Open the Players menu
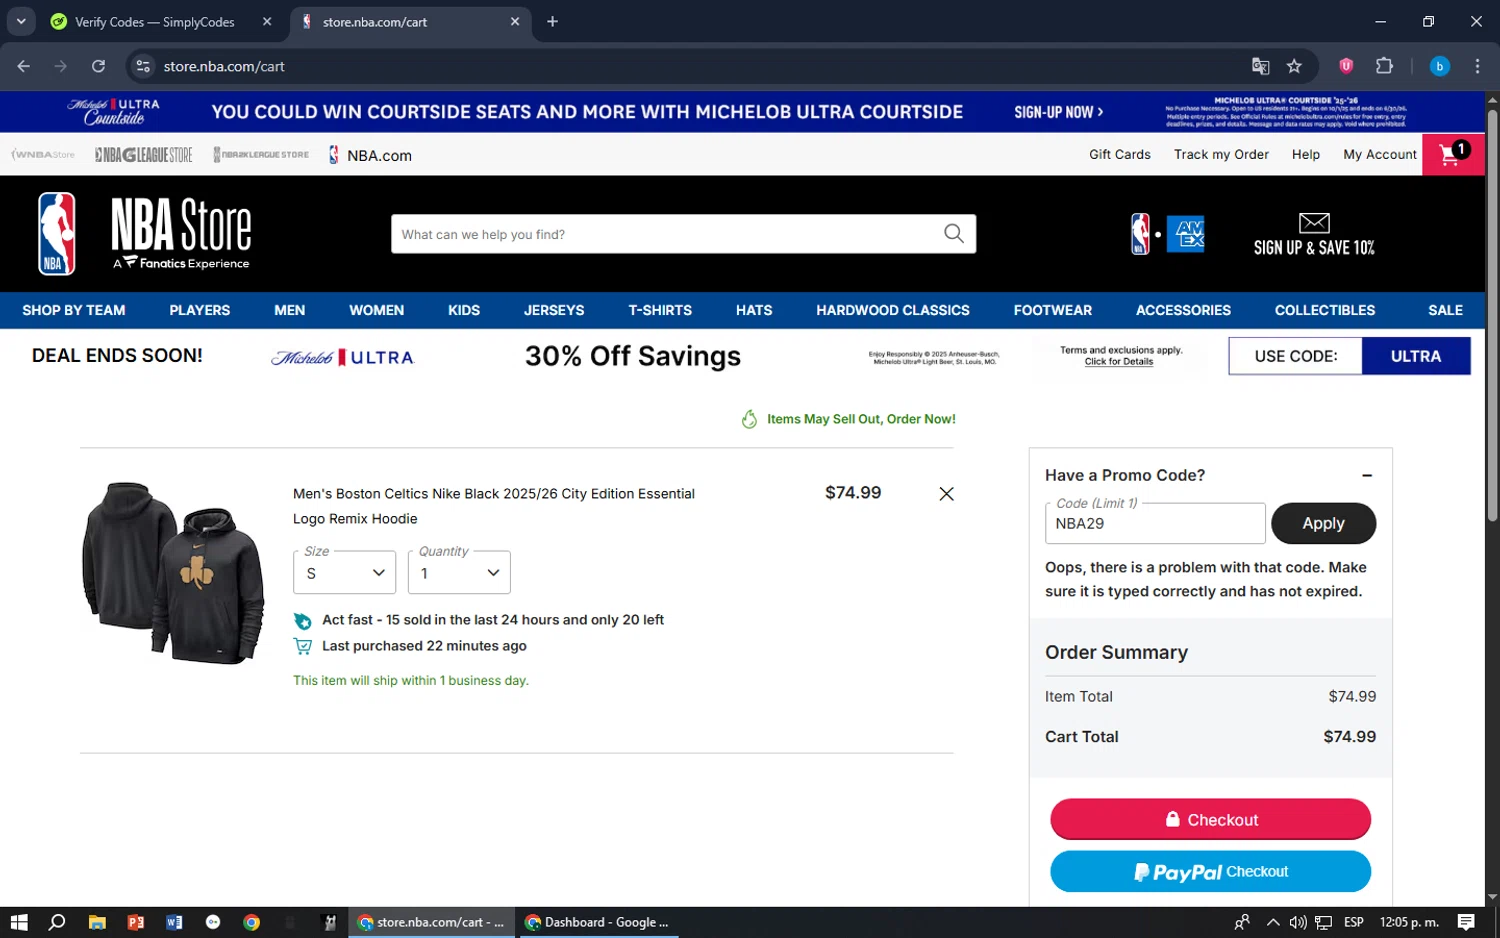Viewport: 1500px width, 938px height. [x=200, y=310]
